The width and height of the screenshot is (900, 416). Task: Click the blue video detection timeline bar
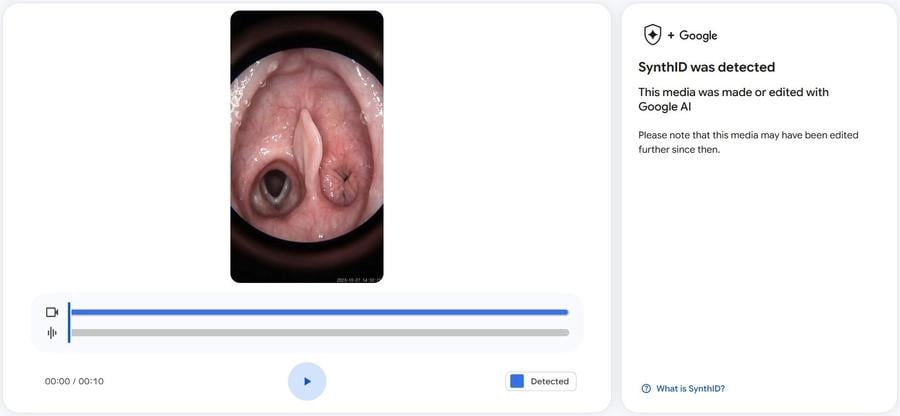coord(320,312)
